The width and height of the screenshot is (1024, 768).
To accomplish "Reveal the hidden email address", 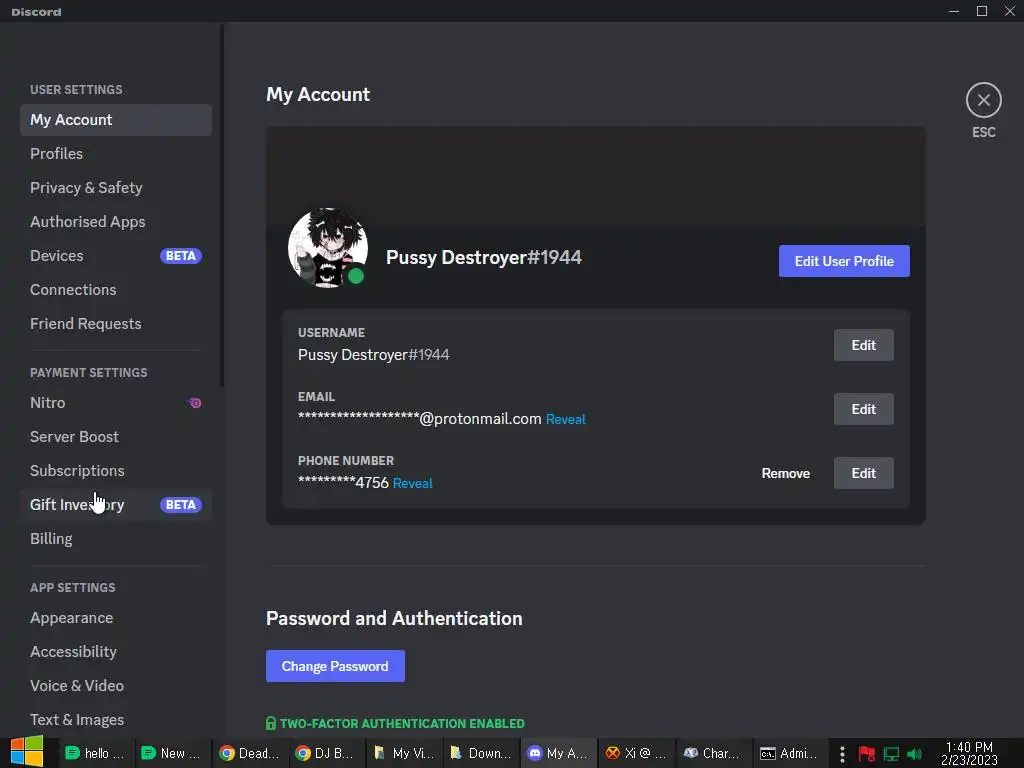I will [x=566, y=419].
